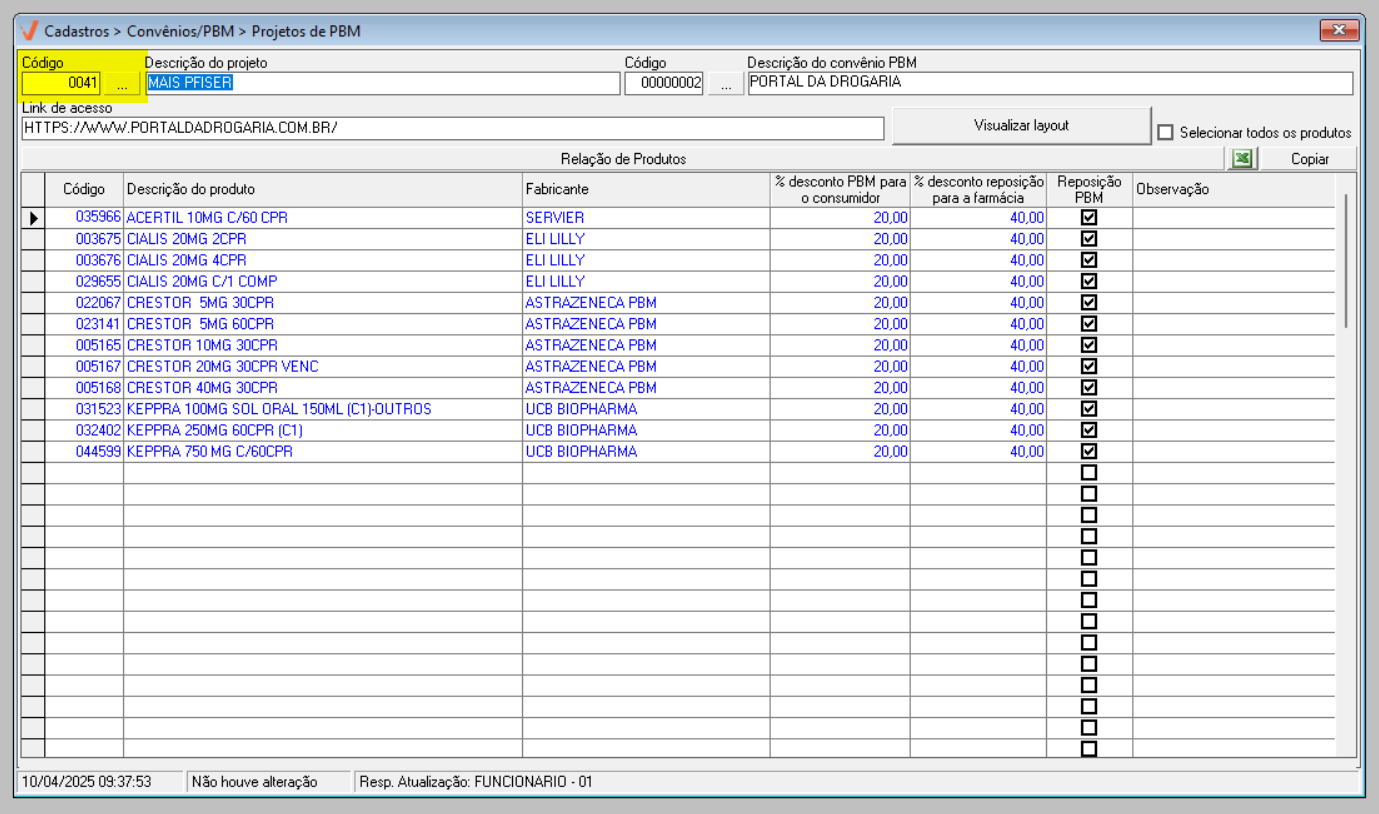Screen dimensions: 1379x814
Task: Click Resp. Atualização FUNCIONARIO - 01 status
Action: pos(476,781)
